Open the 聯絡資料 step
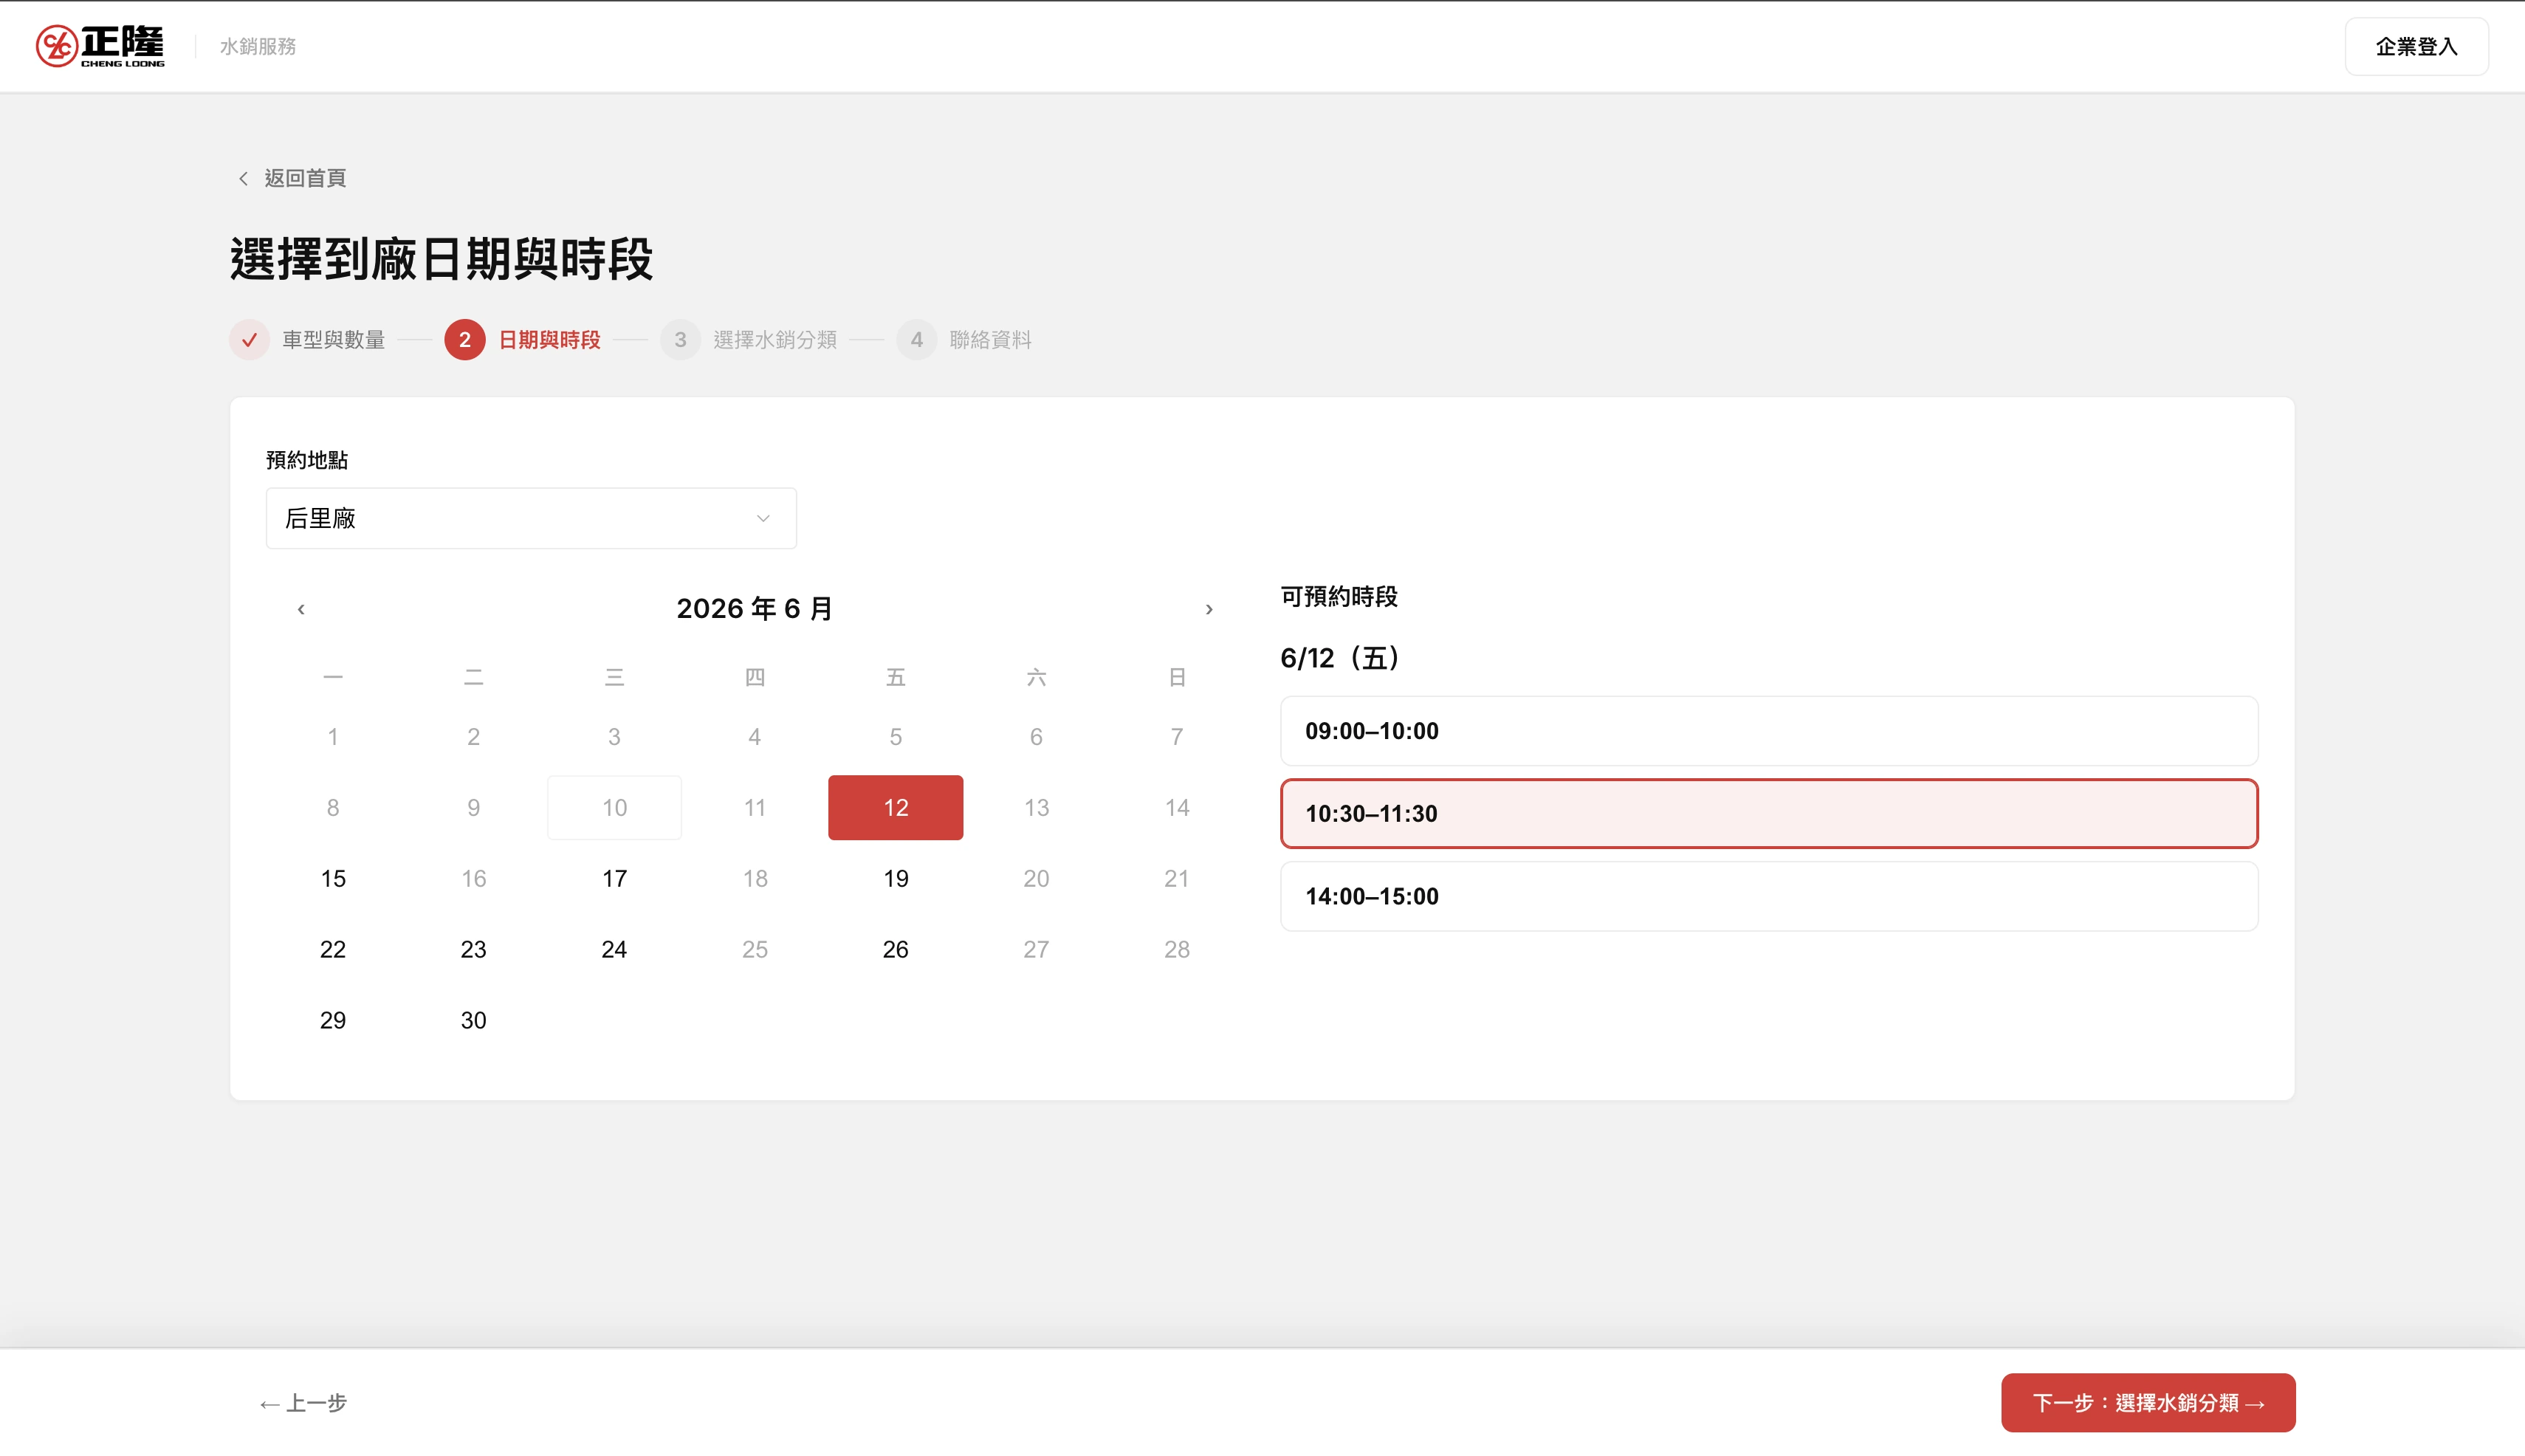Image resolution: width=2525 pixels, height=1456 pixels. coord(990,340)
